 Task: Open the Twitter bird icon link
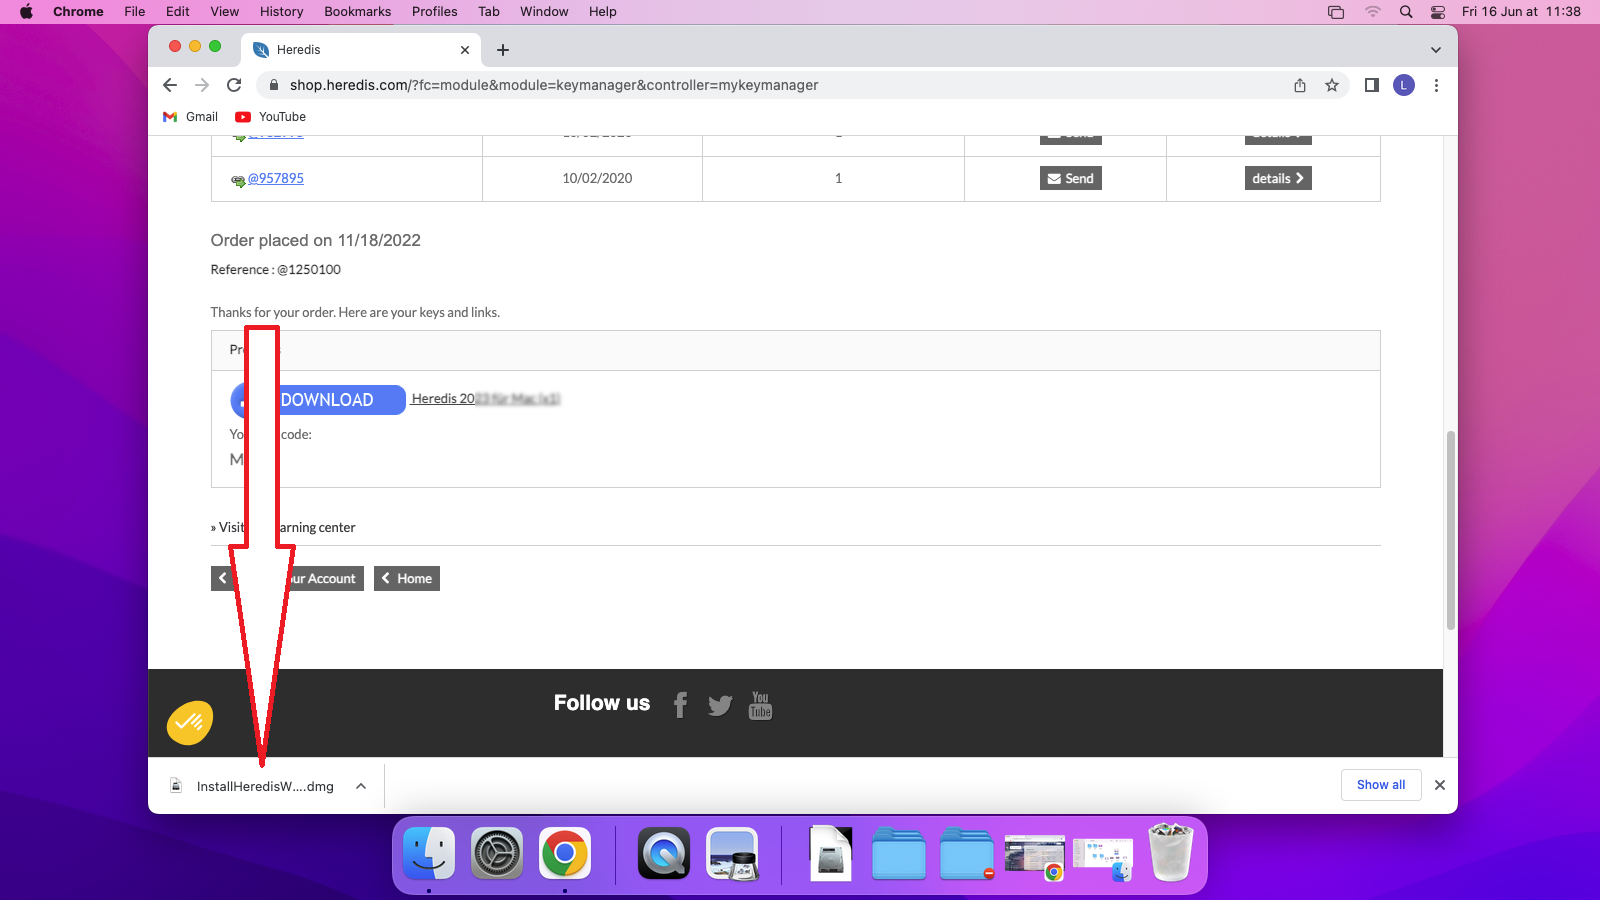pos(720,705)
